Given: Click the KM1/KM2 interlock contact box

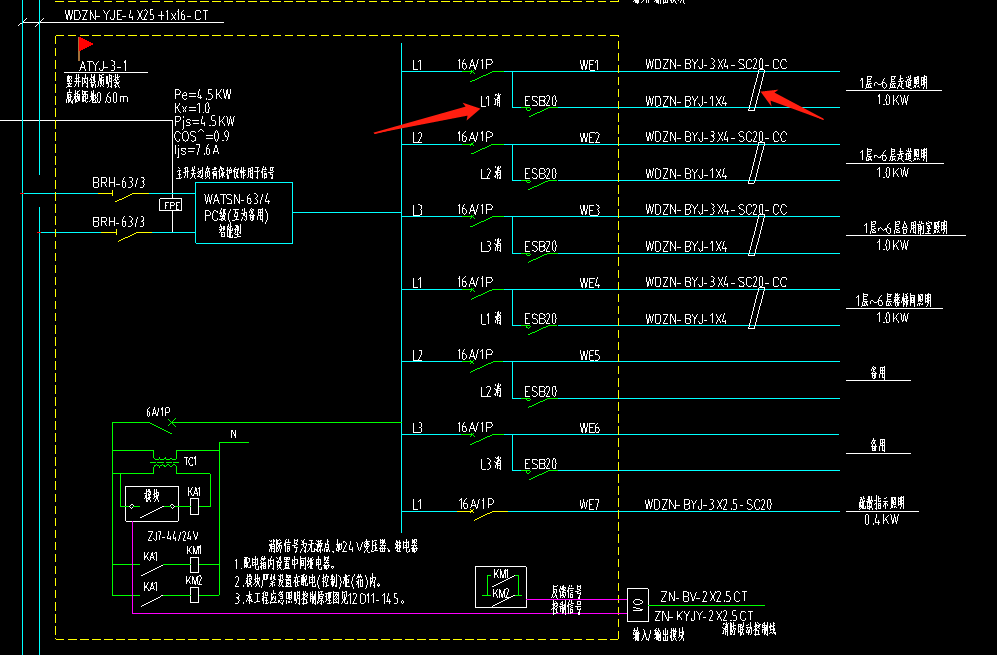Looking at the screenshot, I should (x=500, y=586).
